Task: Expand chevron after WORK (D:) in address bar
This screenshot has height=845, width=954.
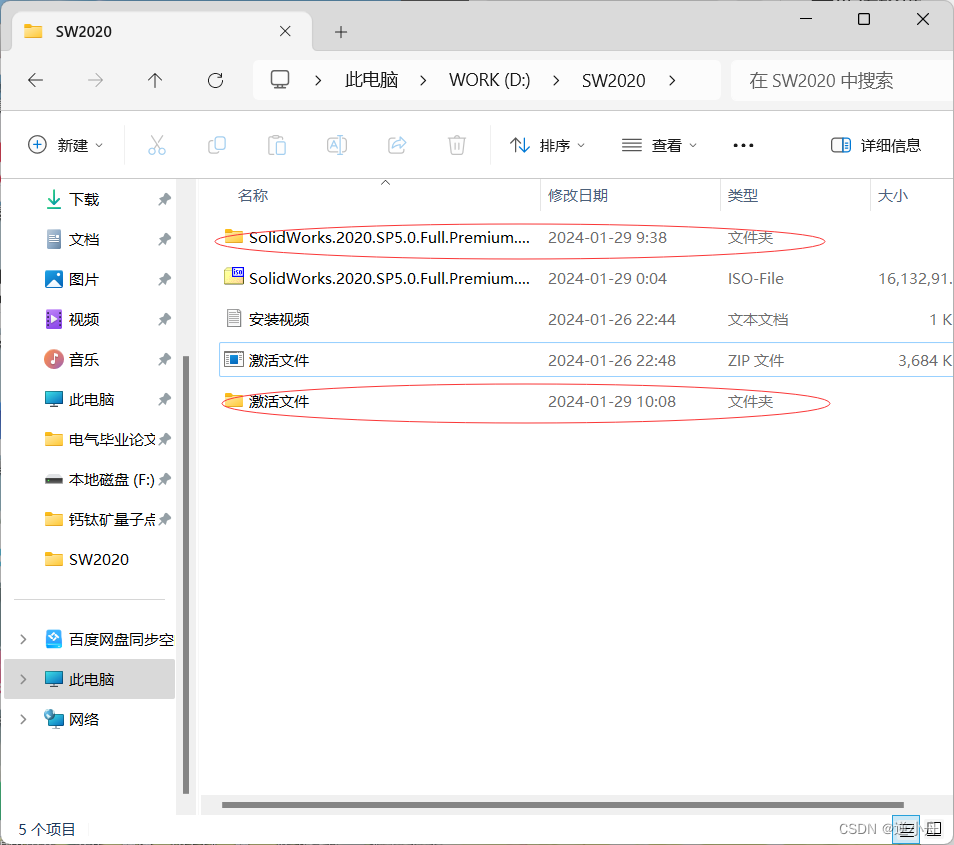Action: pyautogui.click(x=556, y=80)
